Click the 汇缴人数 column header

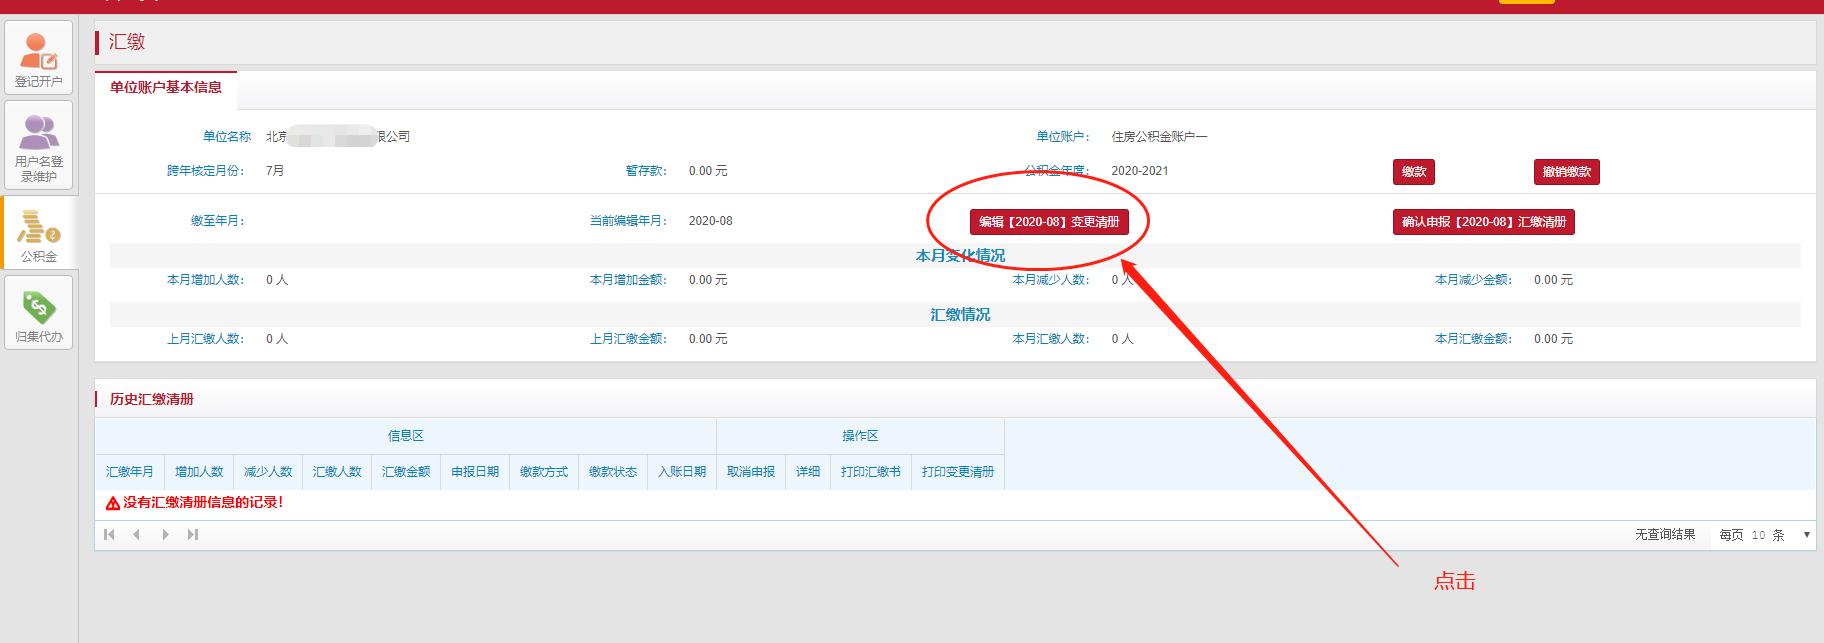(337, 472)
